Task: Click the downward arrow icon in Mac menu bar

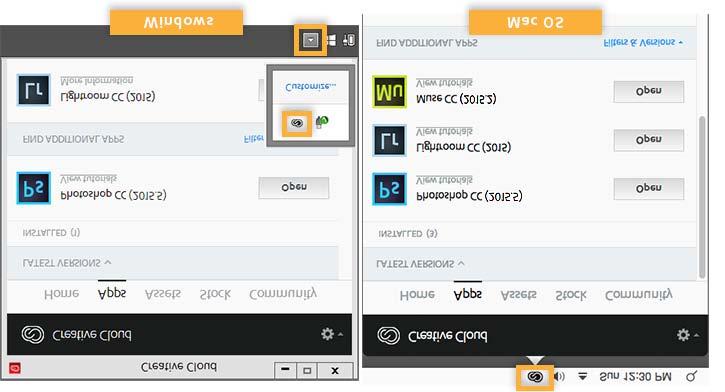Action: 583,377
